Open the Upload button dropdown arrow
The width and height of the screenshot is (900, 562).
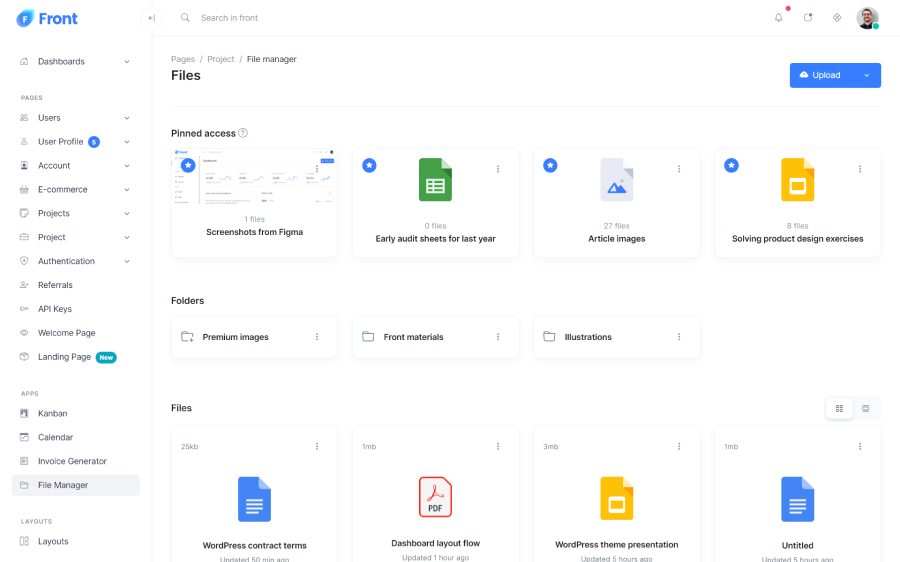pyautogui.click(x=866, y=75)
